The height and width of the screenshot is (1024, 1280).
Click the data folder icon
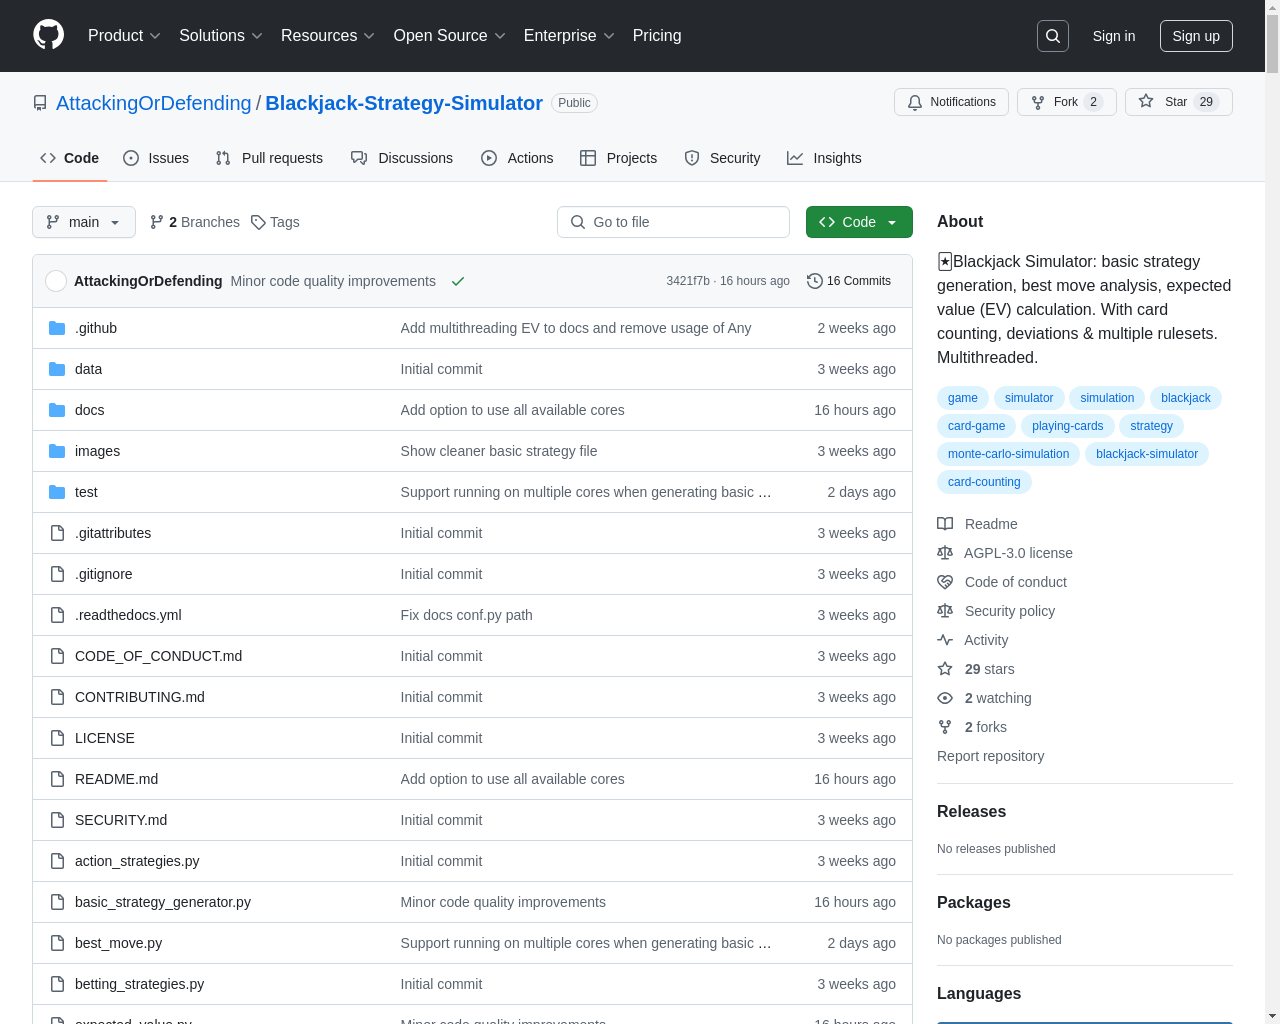(x=57, y=369)
